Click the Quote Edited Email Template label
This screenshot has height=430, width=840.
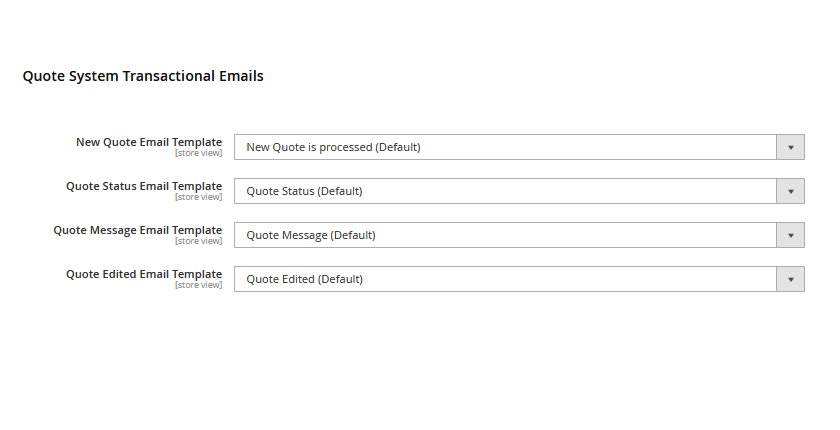click(x=144, y=274)
